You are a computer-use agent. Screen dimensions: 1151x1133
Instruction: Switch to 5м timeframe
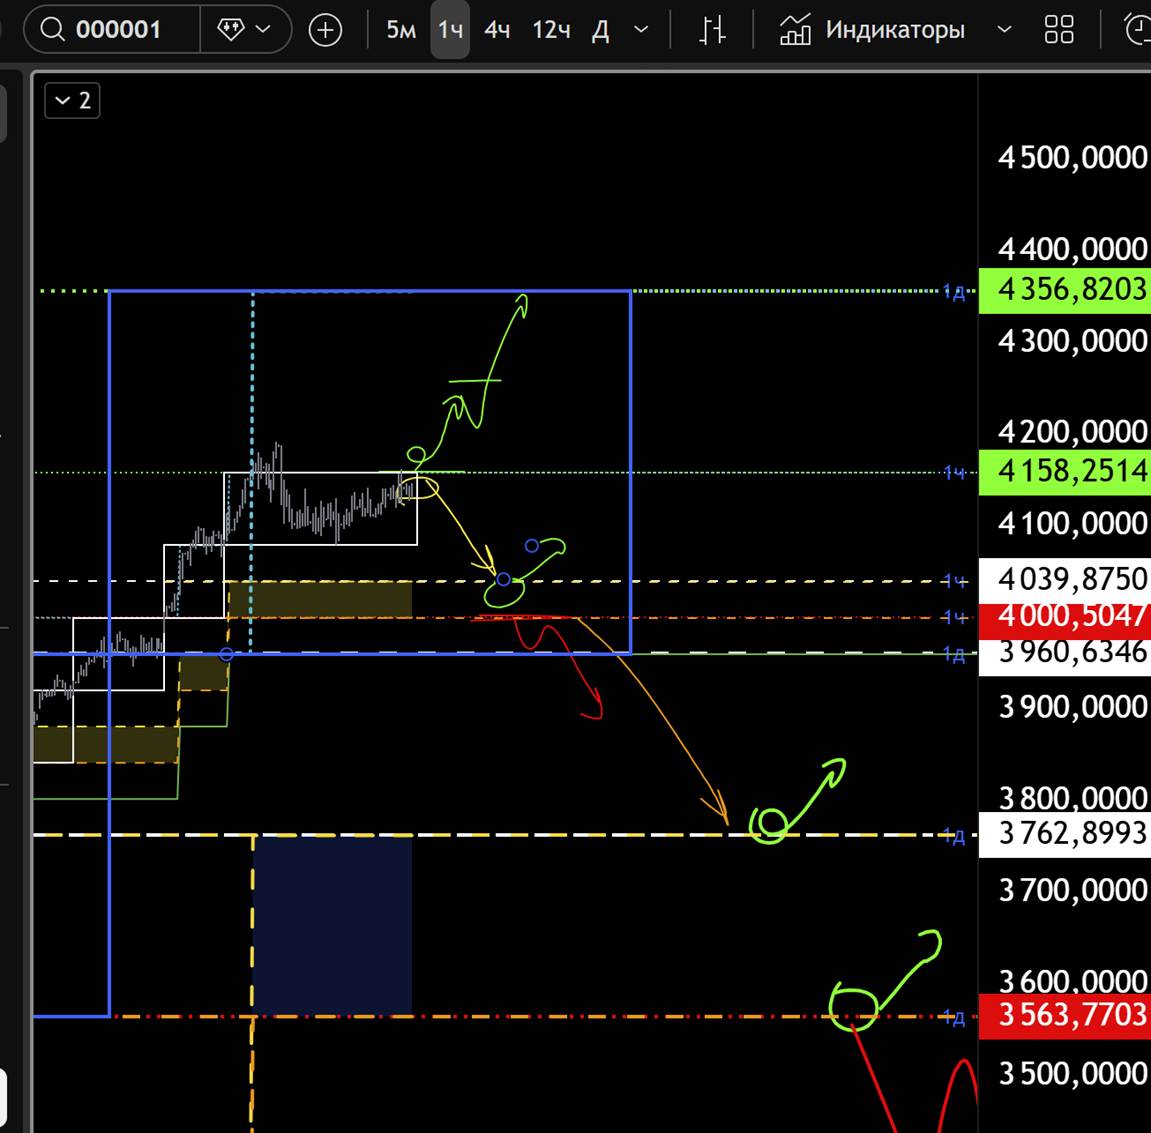[401, 30]
